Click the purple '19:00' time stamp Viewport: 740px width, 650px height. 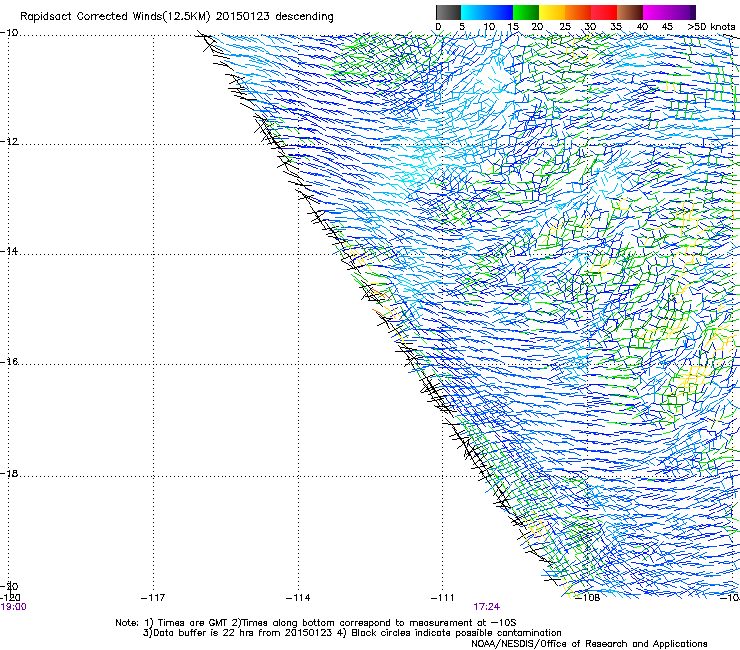13,607
